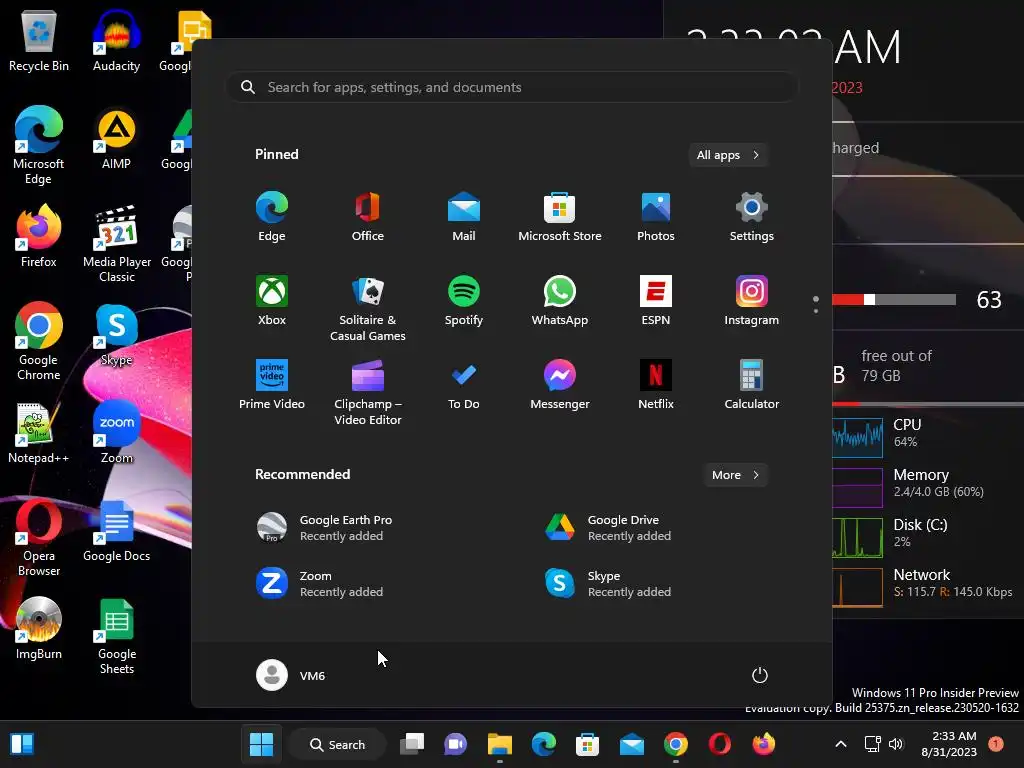Expand the All apps list
Screen dimensions: 1024x768
pyautogui.click(x=728, y=155)
